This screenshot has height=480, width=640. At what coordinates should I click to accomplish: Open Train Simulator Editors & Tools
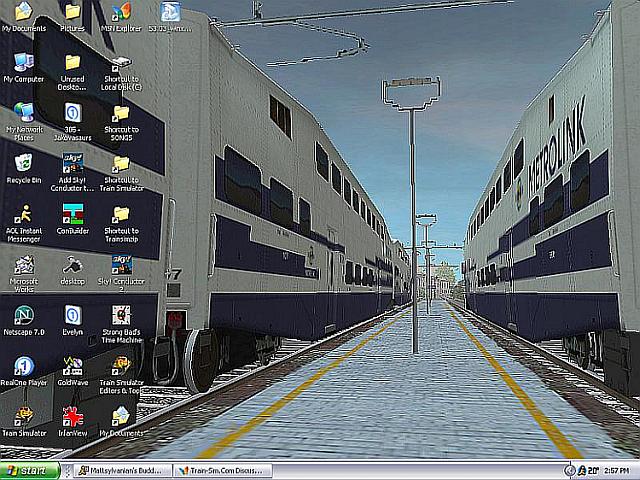click(121, 375)
